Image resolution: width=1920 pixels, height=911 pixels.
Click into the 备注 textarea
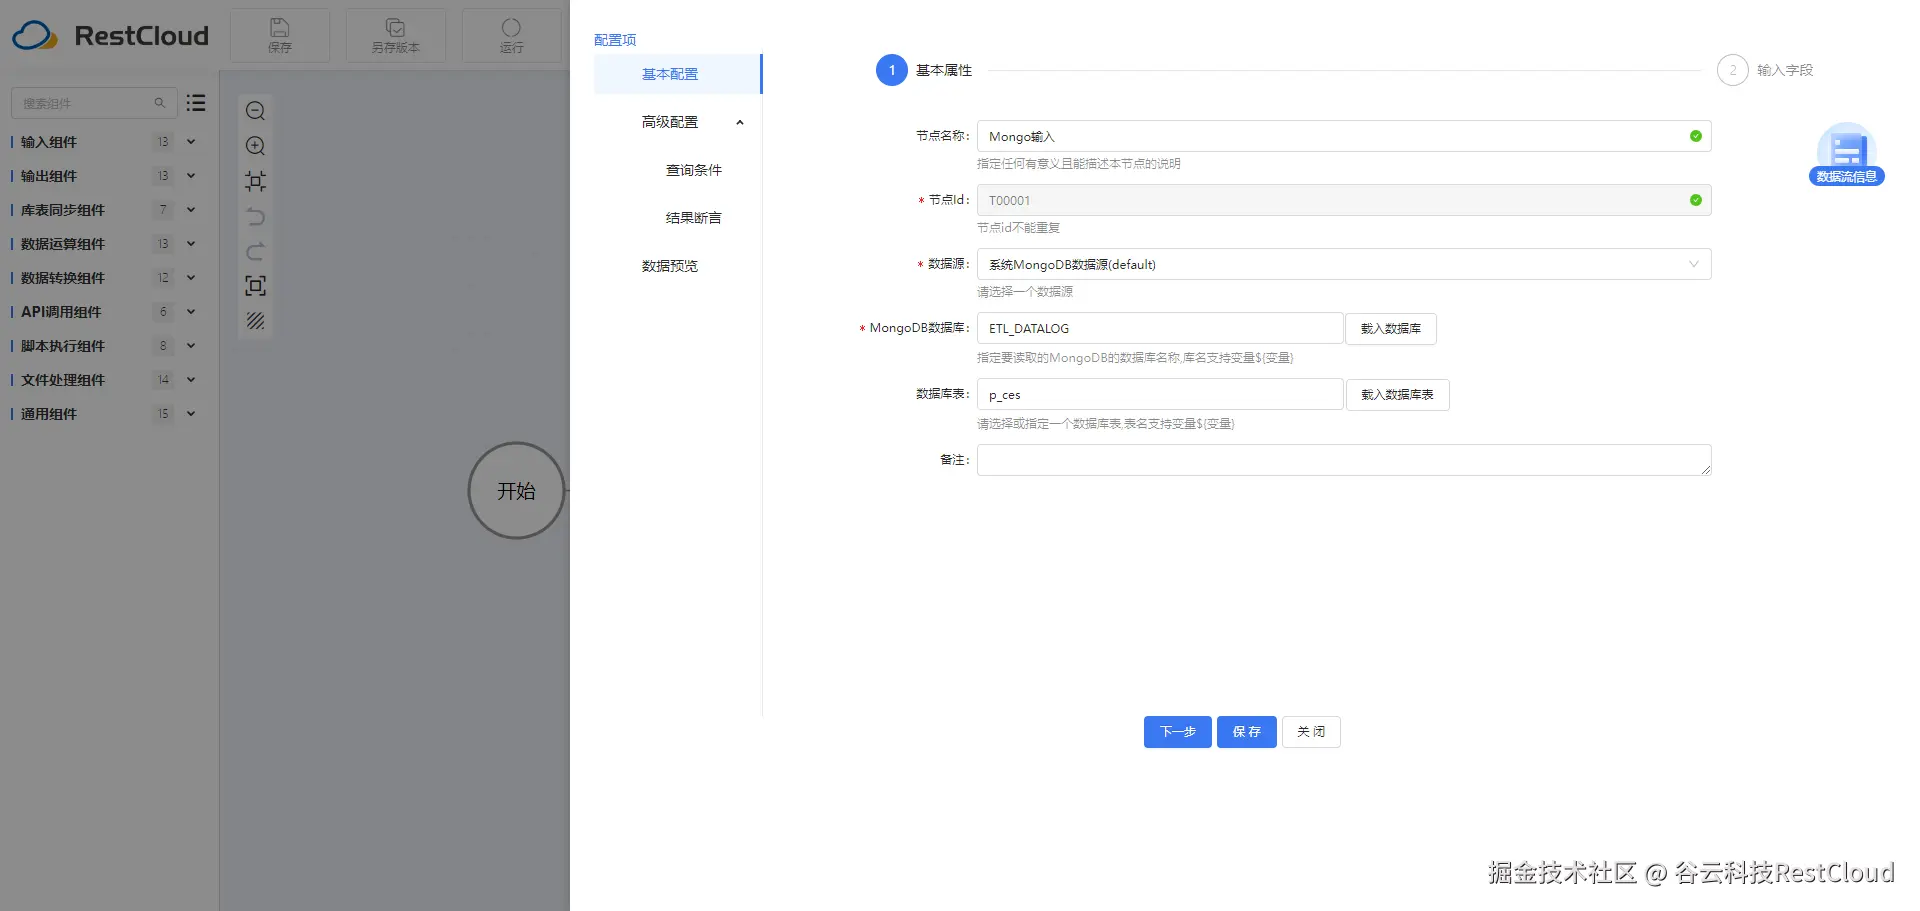click(x=1343, y=460)
